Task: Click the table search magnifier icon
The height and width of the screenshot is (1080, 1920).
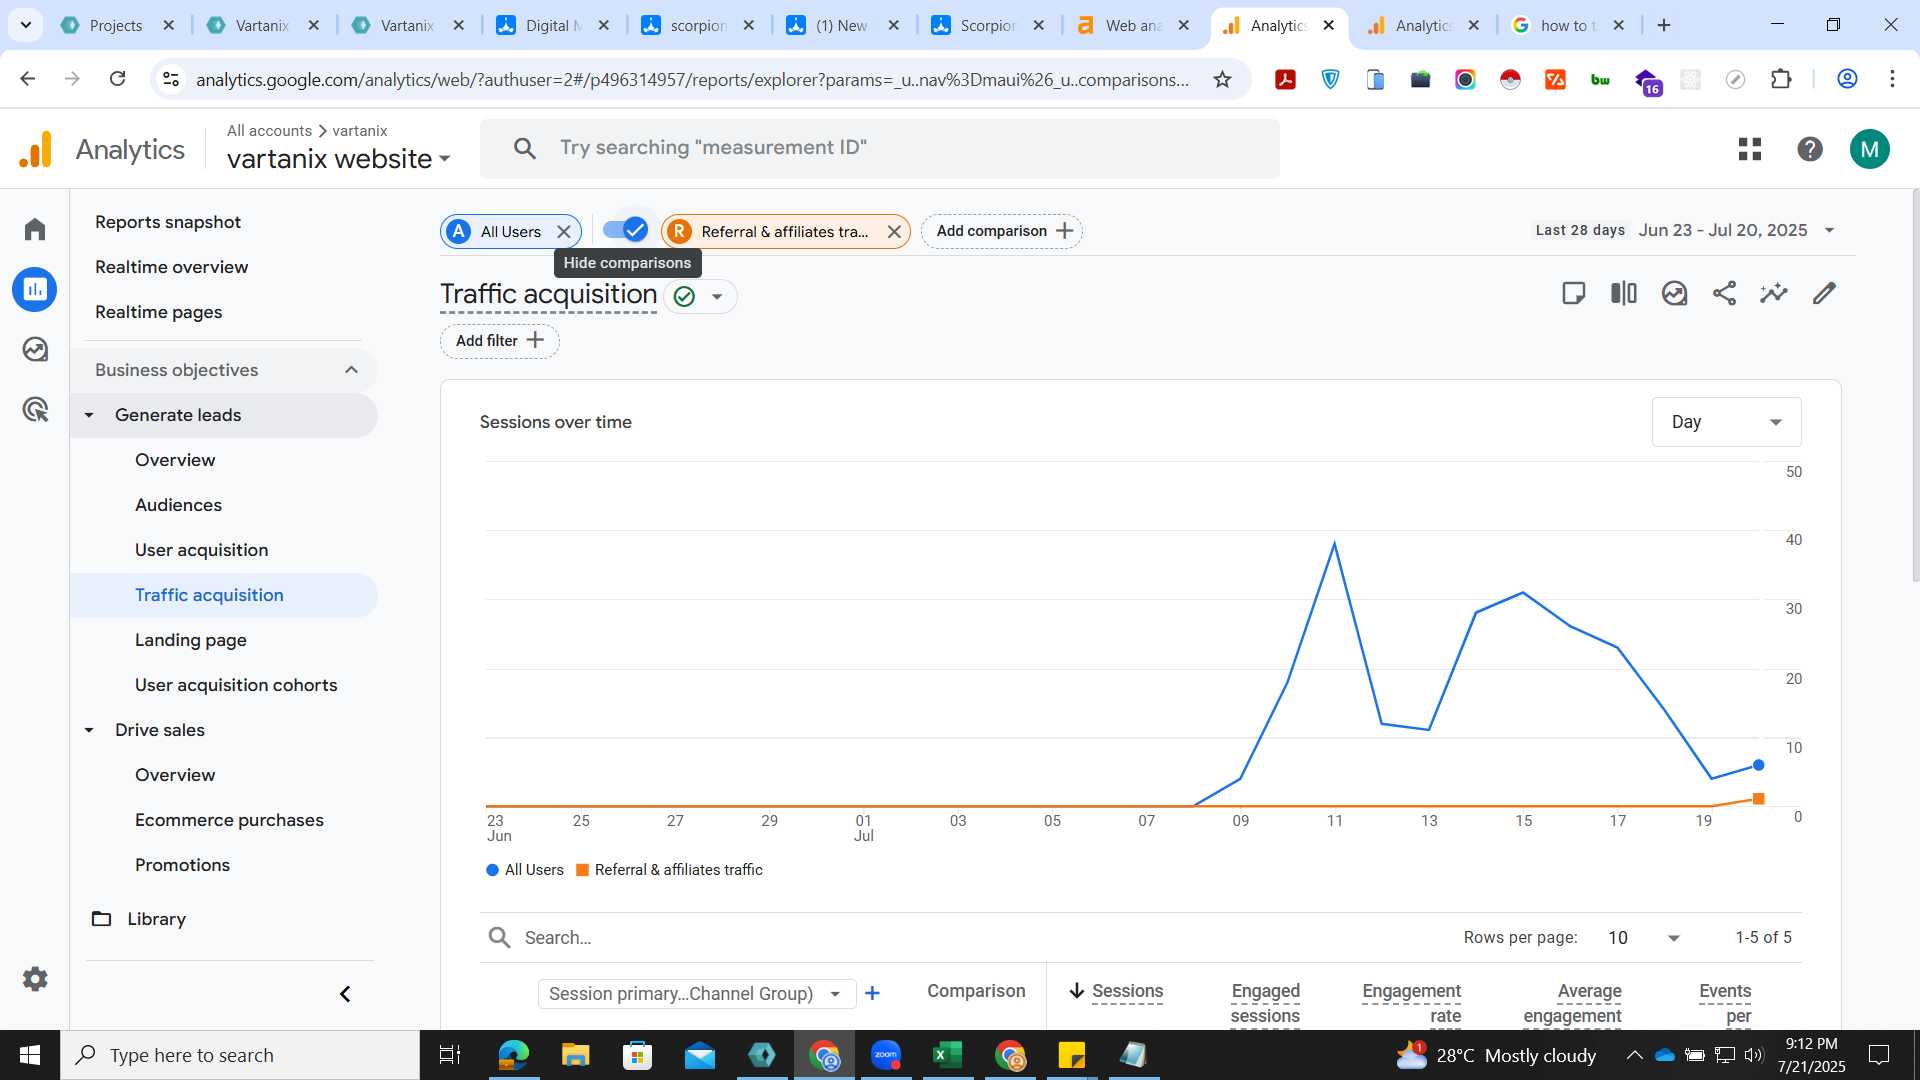Action: pos(499,938)
